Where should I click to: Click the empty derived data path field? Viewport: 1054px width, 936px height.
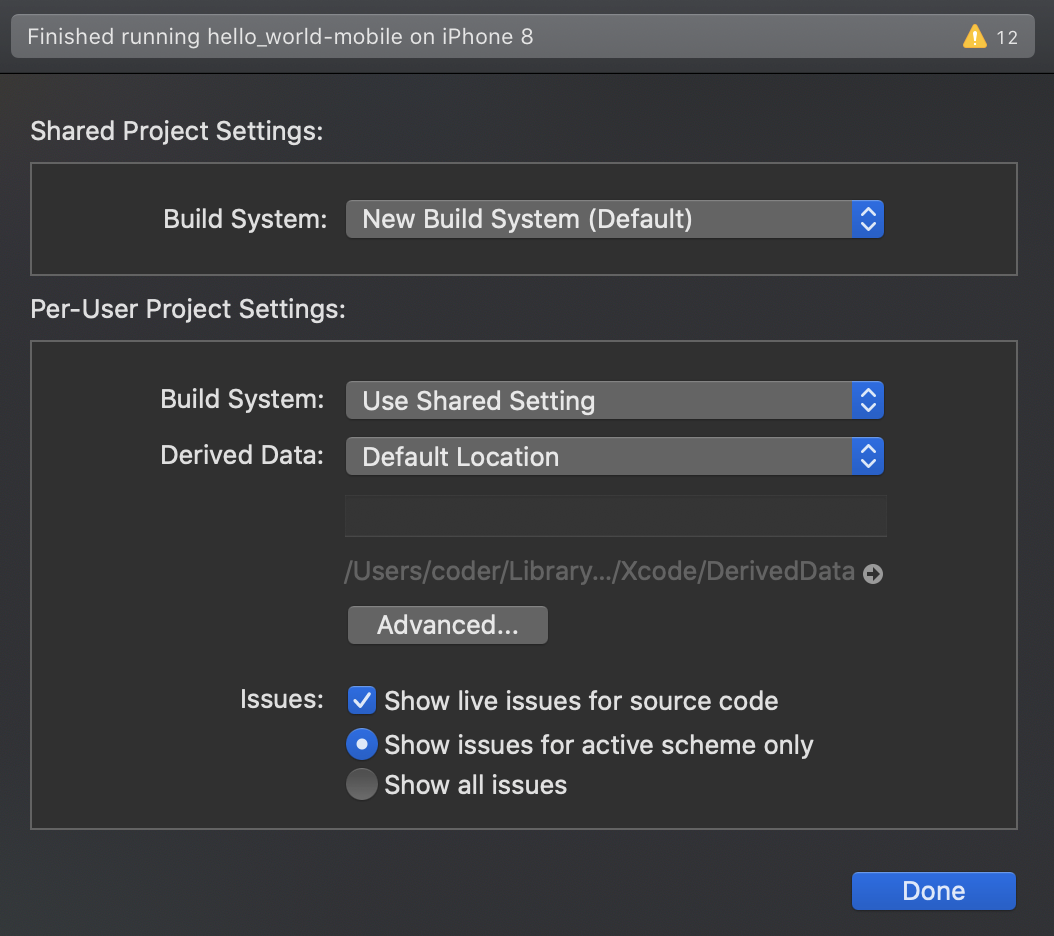(x=615, y=516)
